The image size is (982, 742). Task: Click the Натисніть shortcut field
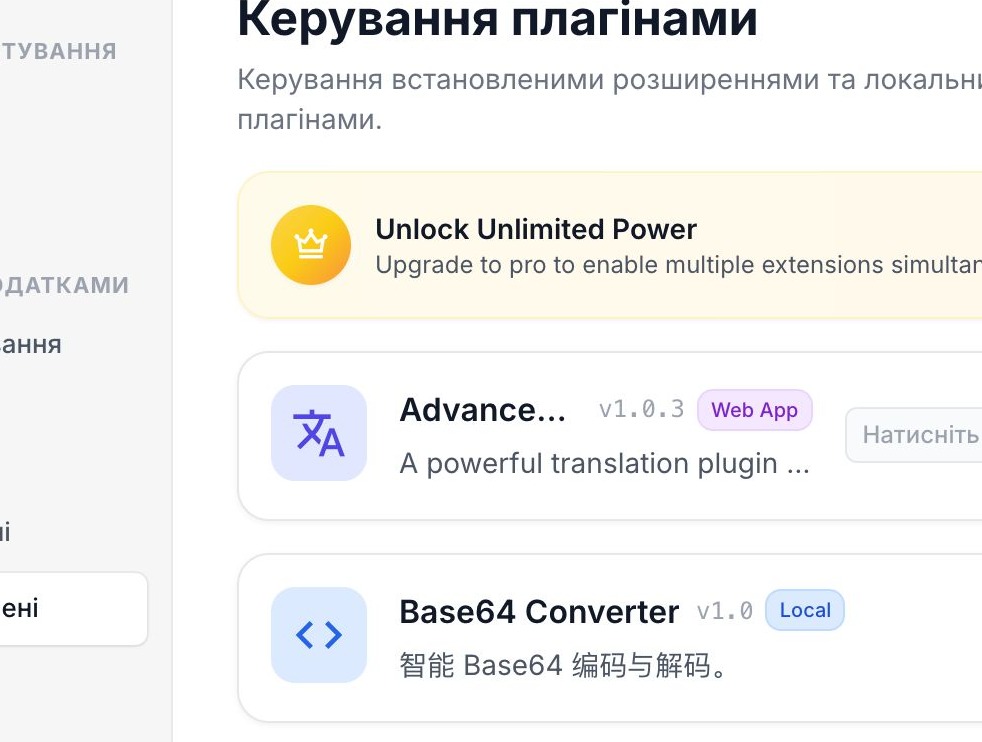click(914, 435)
